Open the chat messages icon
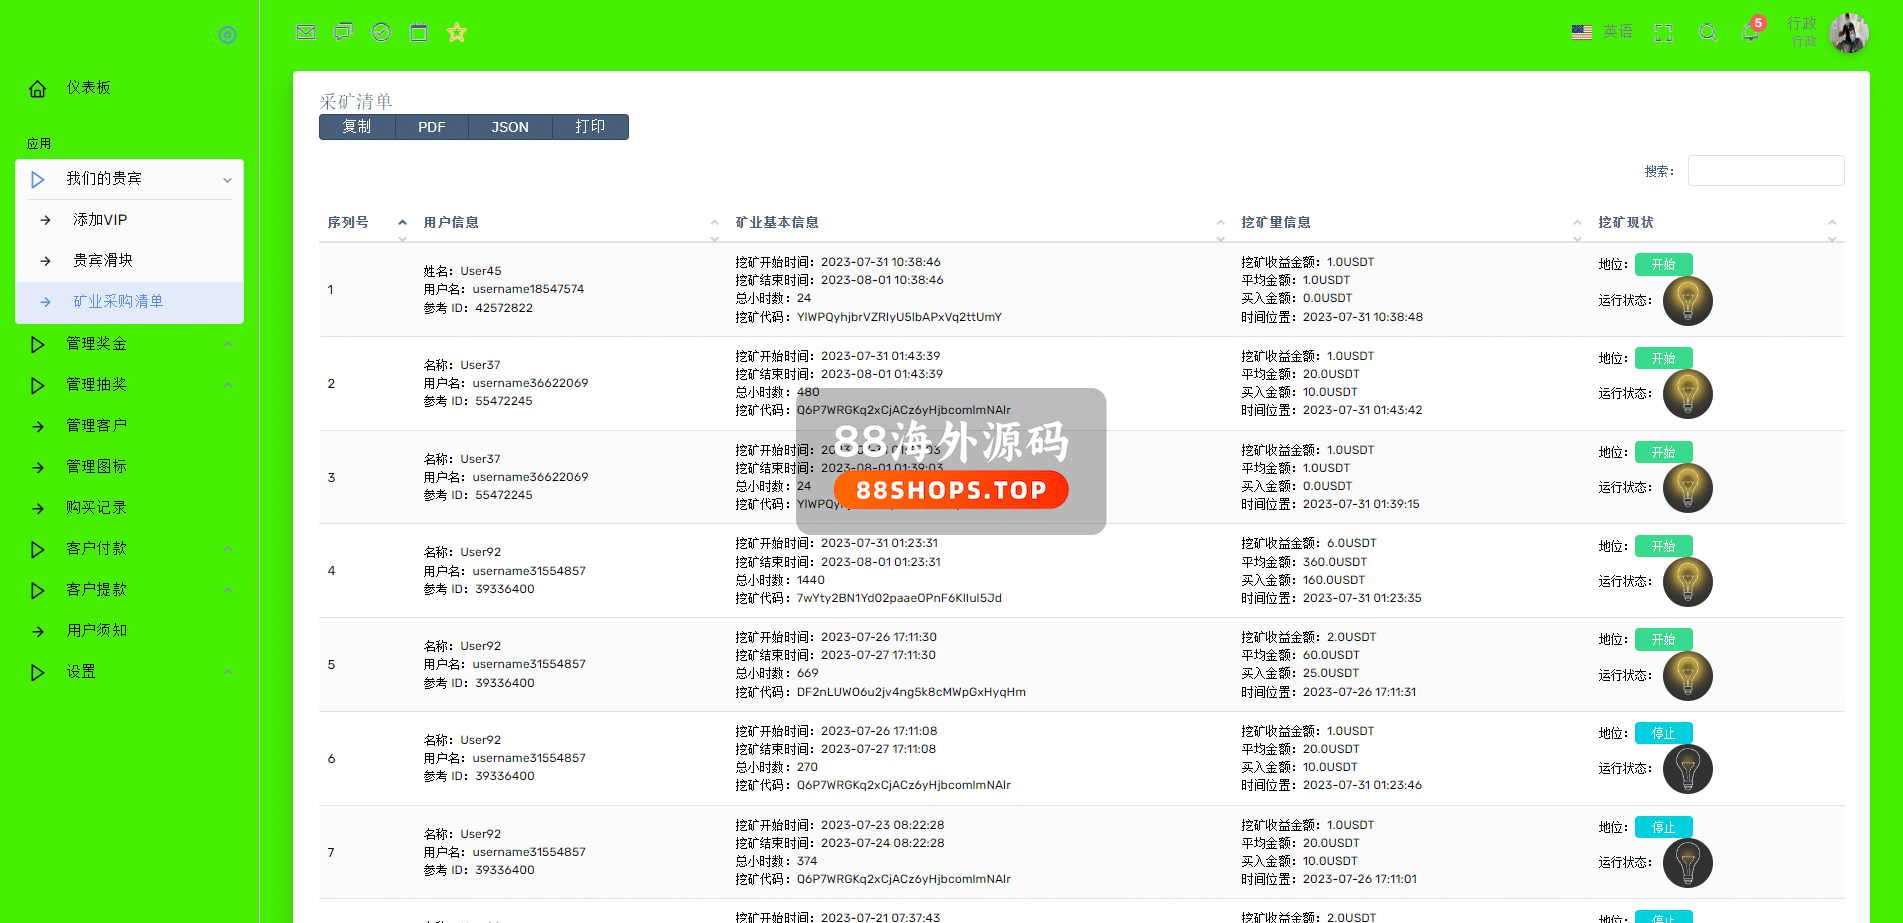 (343, 32)
